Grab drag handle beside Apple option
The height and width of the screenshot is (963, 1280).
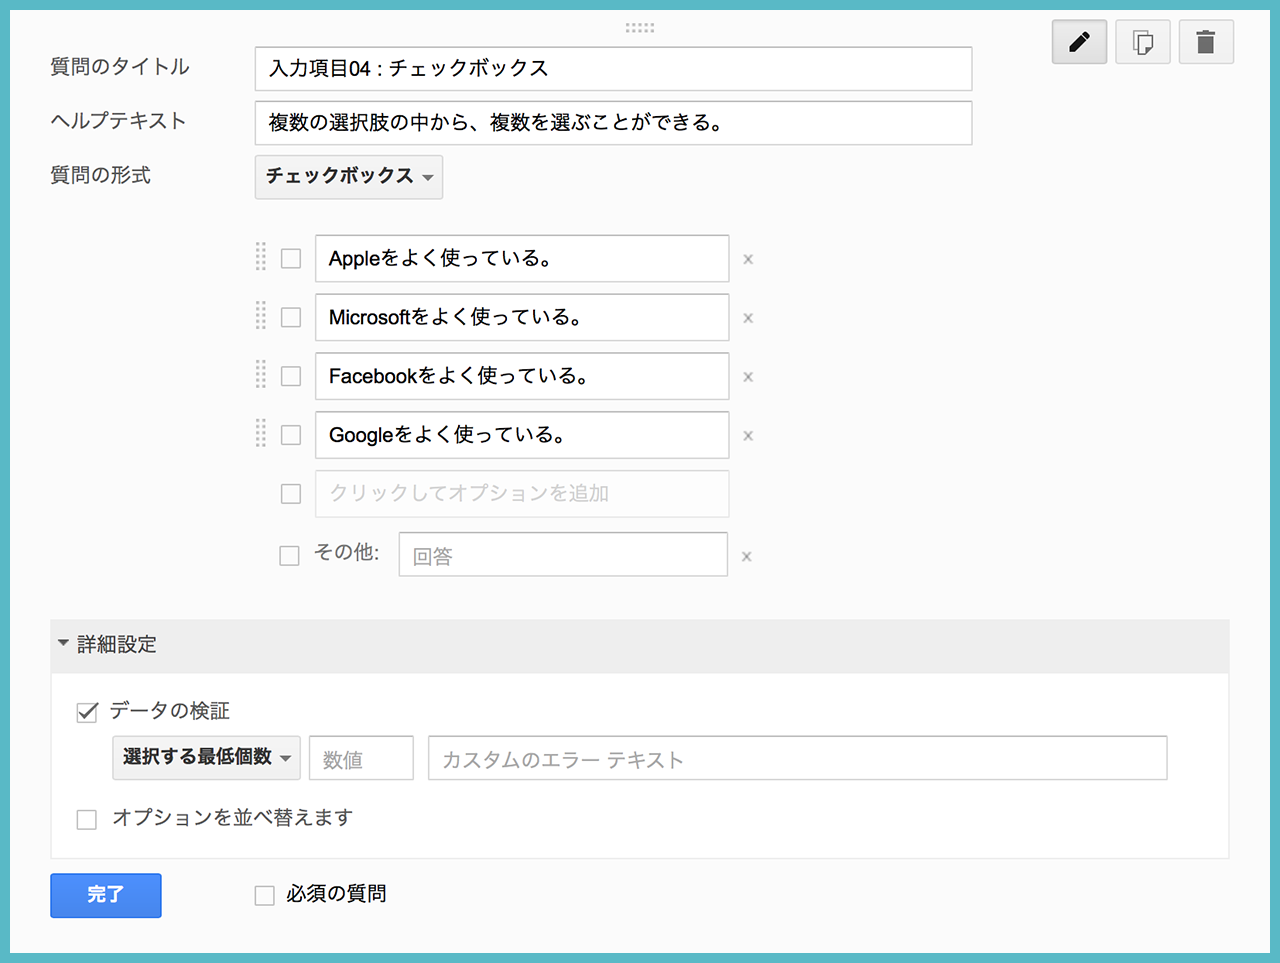click(x=261, y=257)
